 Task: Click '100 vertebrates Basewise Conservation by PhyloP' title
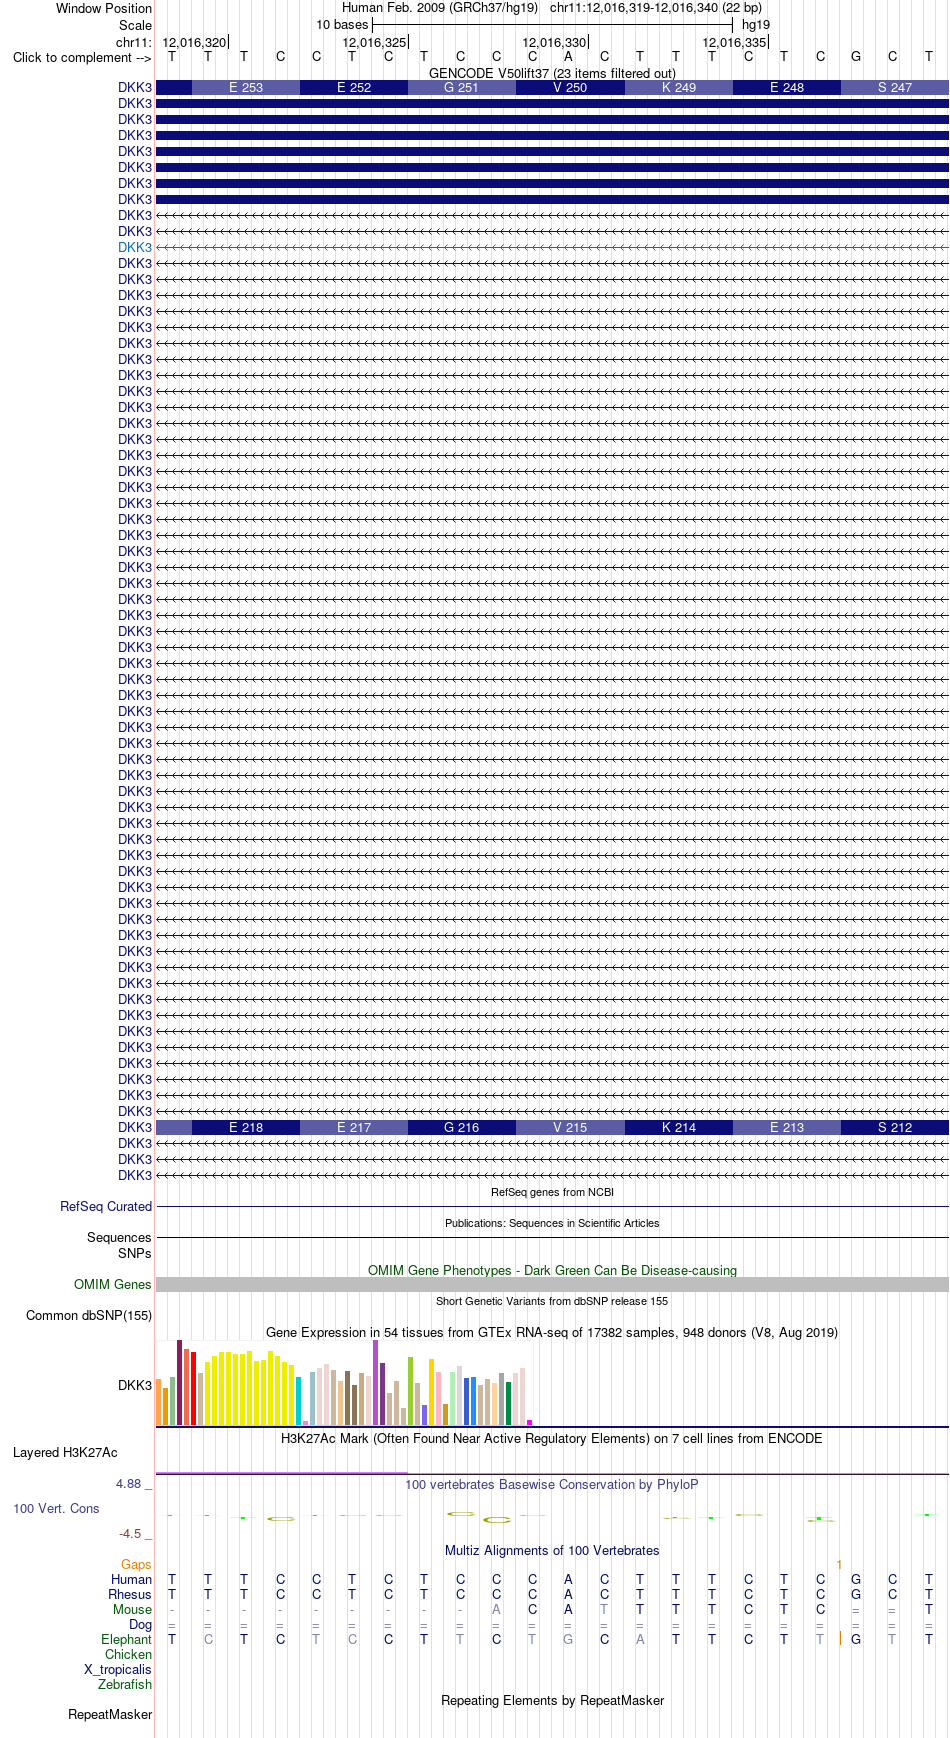(x=552, y=1484)
